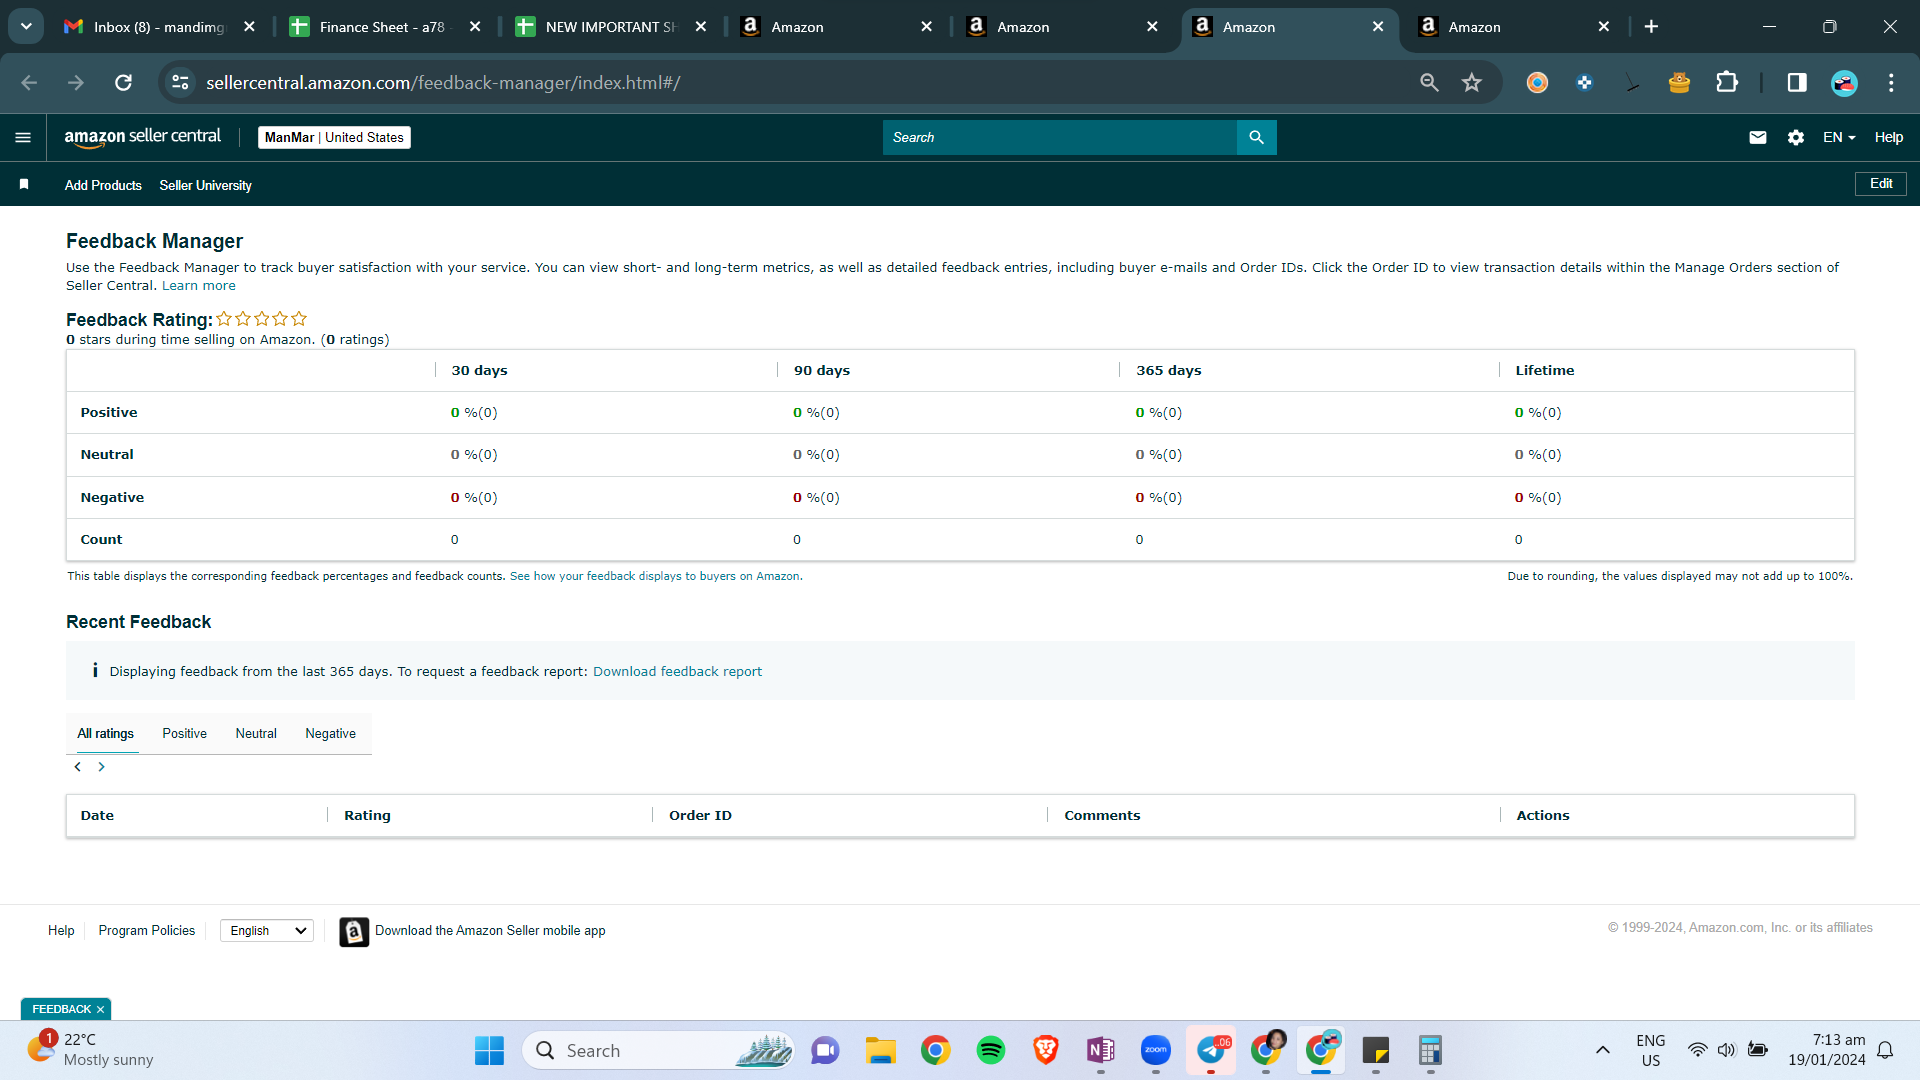Open File Explorer from the taskbar
1920x1080 pixels.
(x=881, y=1051)
